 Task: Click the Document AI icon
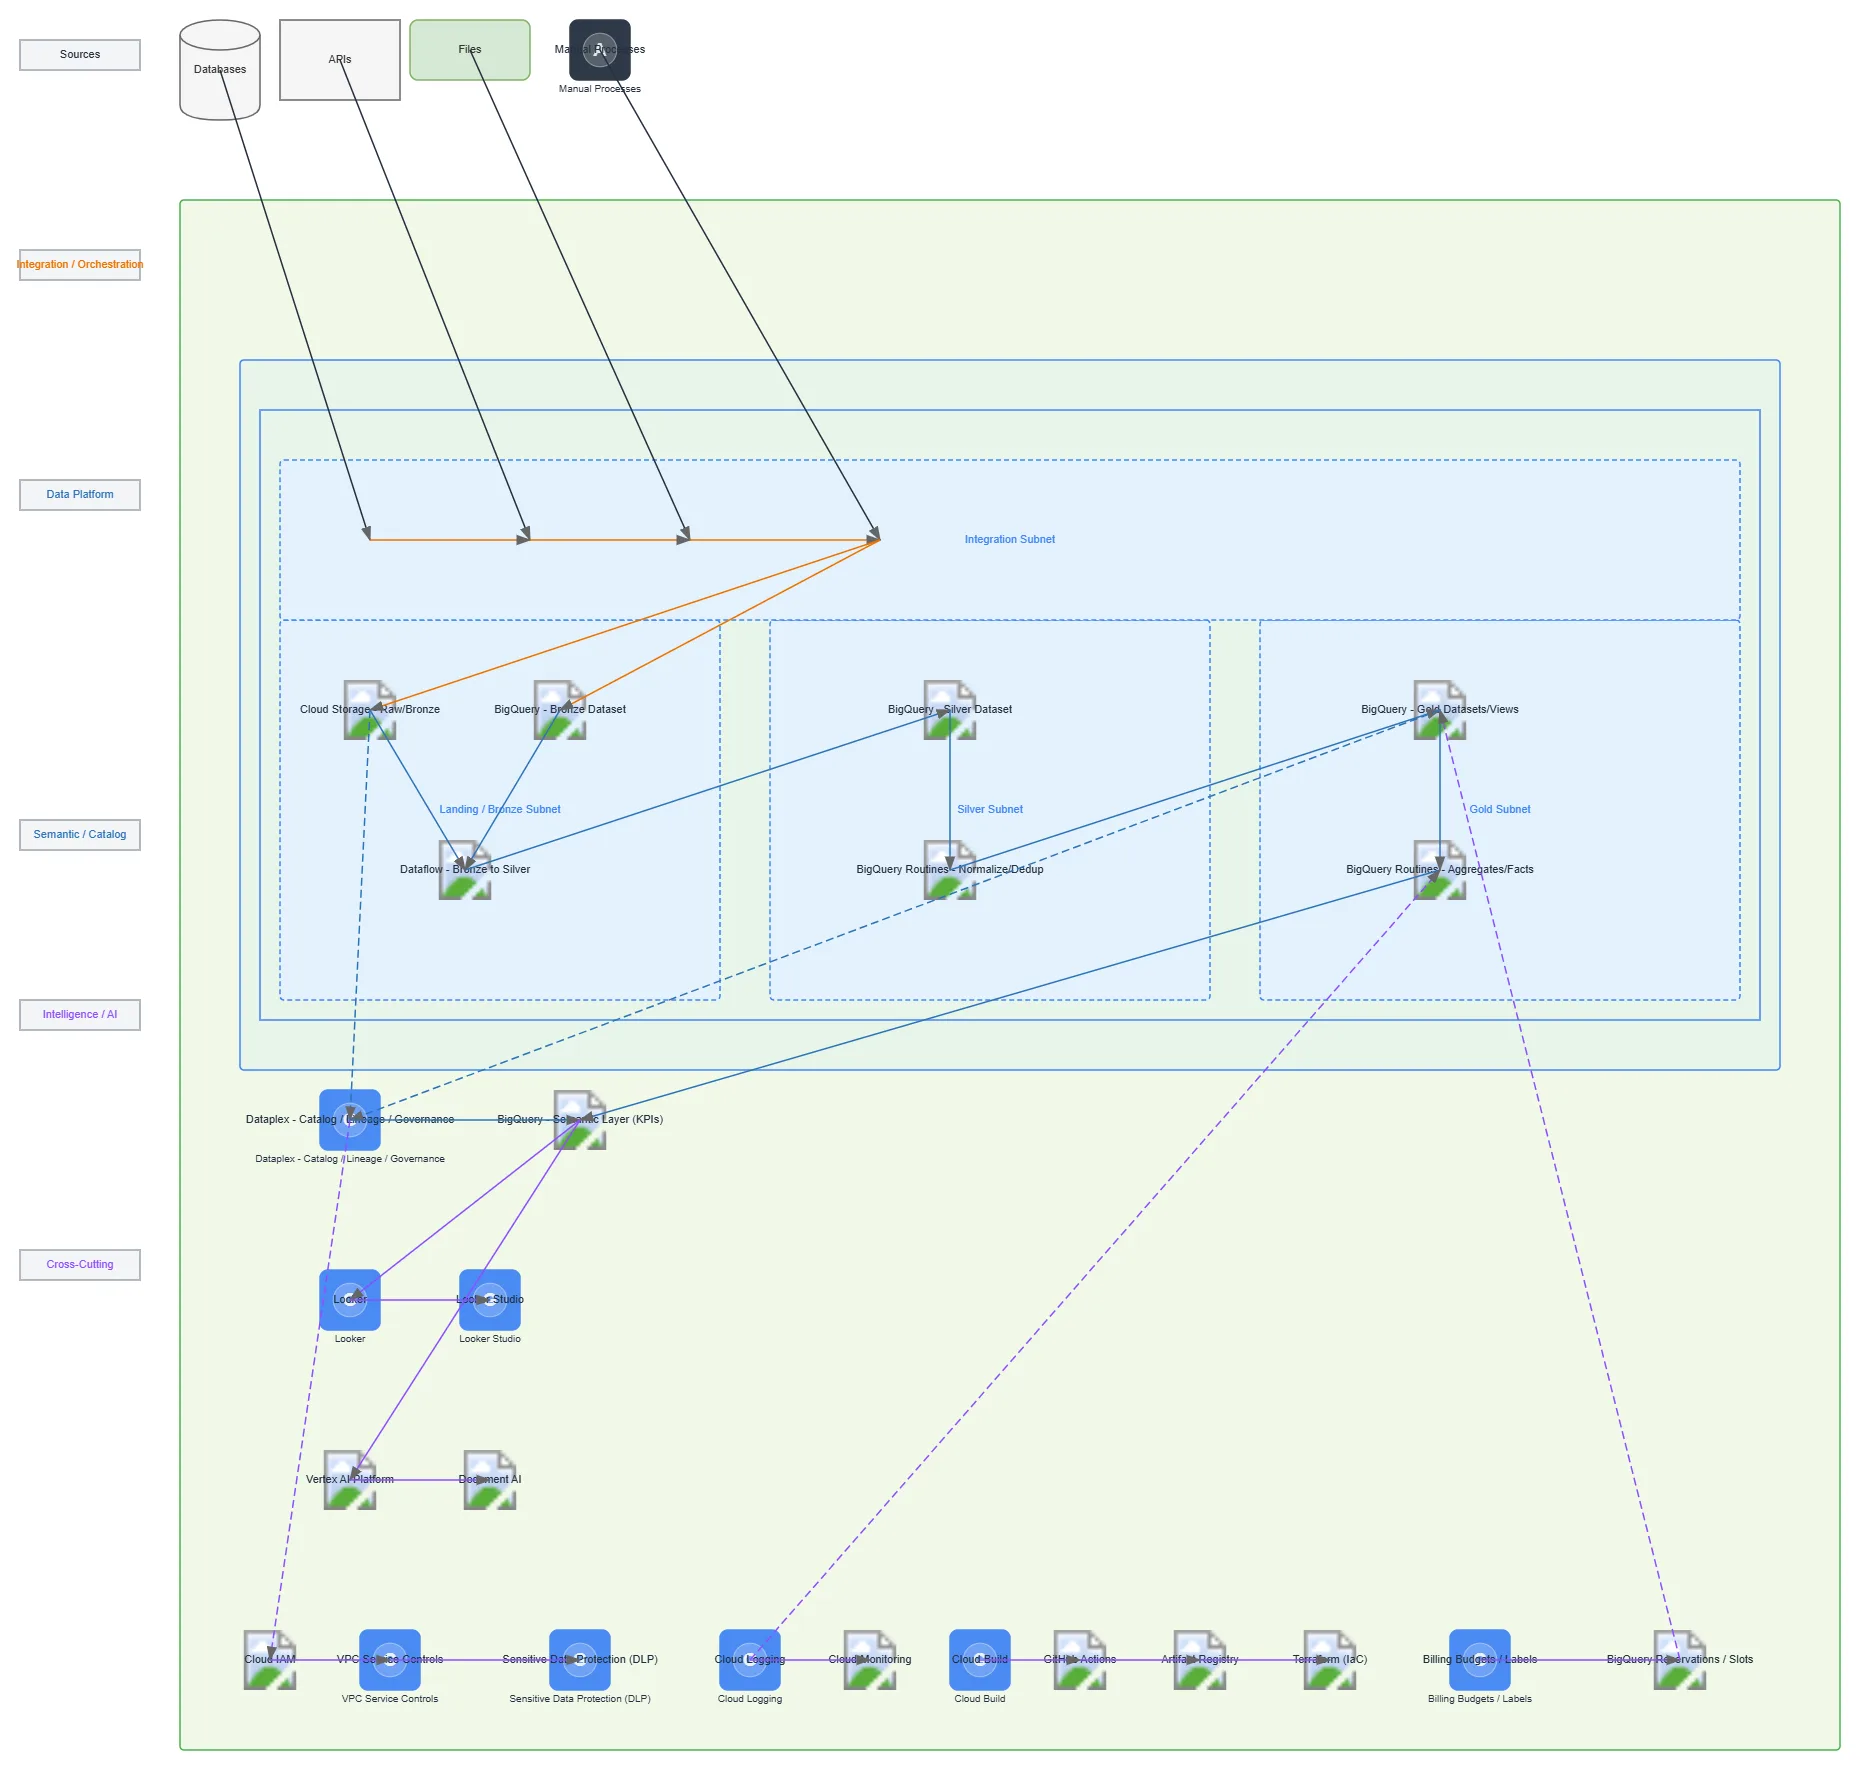490,1480
